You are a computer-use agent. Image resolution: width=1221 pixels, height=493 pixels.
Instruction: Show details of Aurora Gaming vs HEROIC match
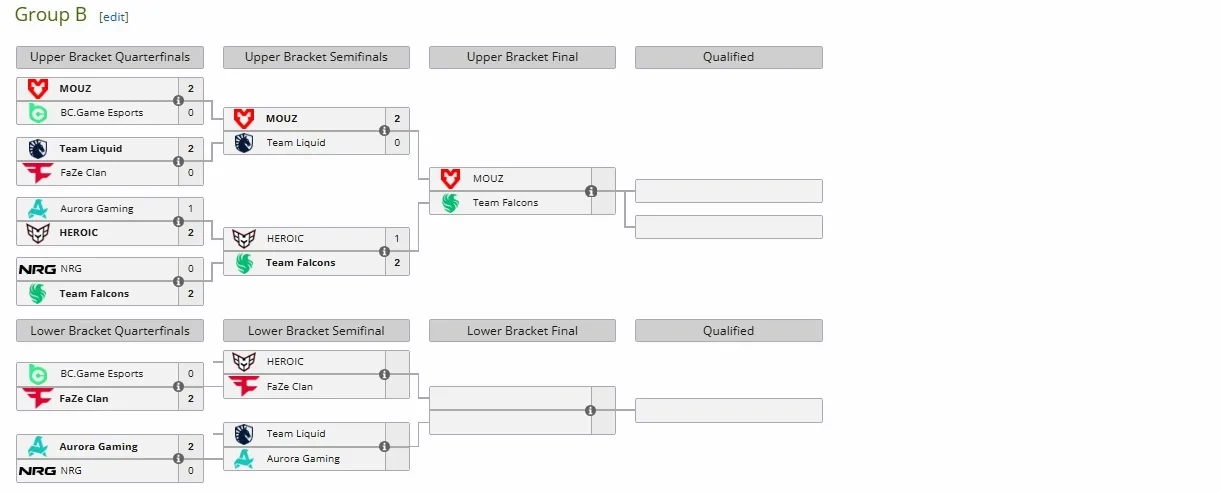coord(178,221)
